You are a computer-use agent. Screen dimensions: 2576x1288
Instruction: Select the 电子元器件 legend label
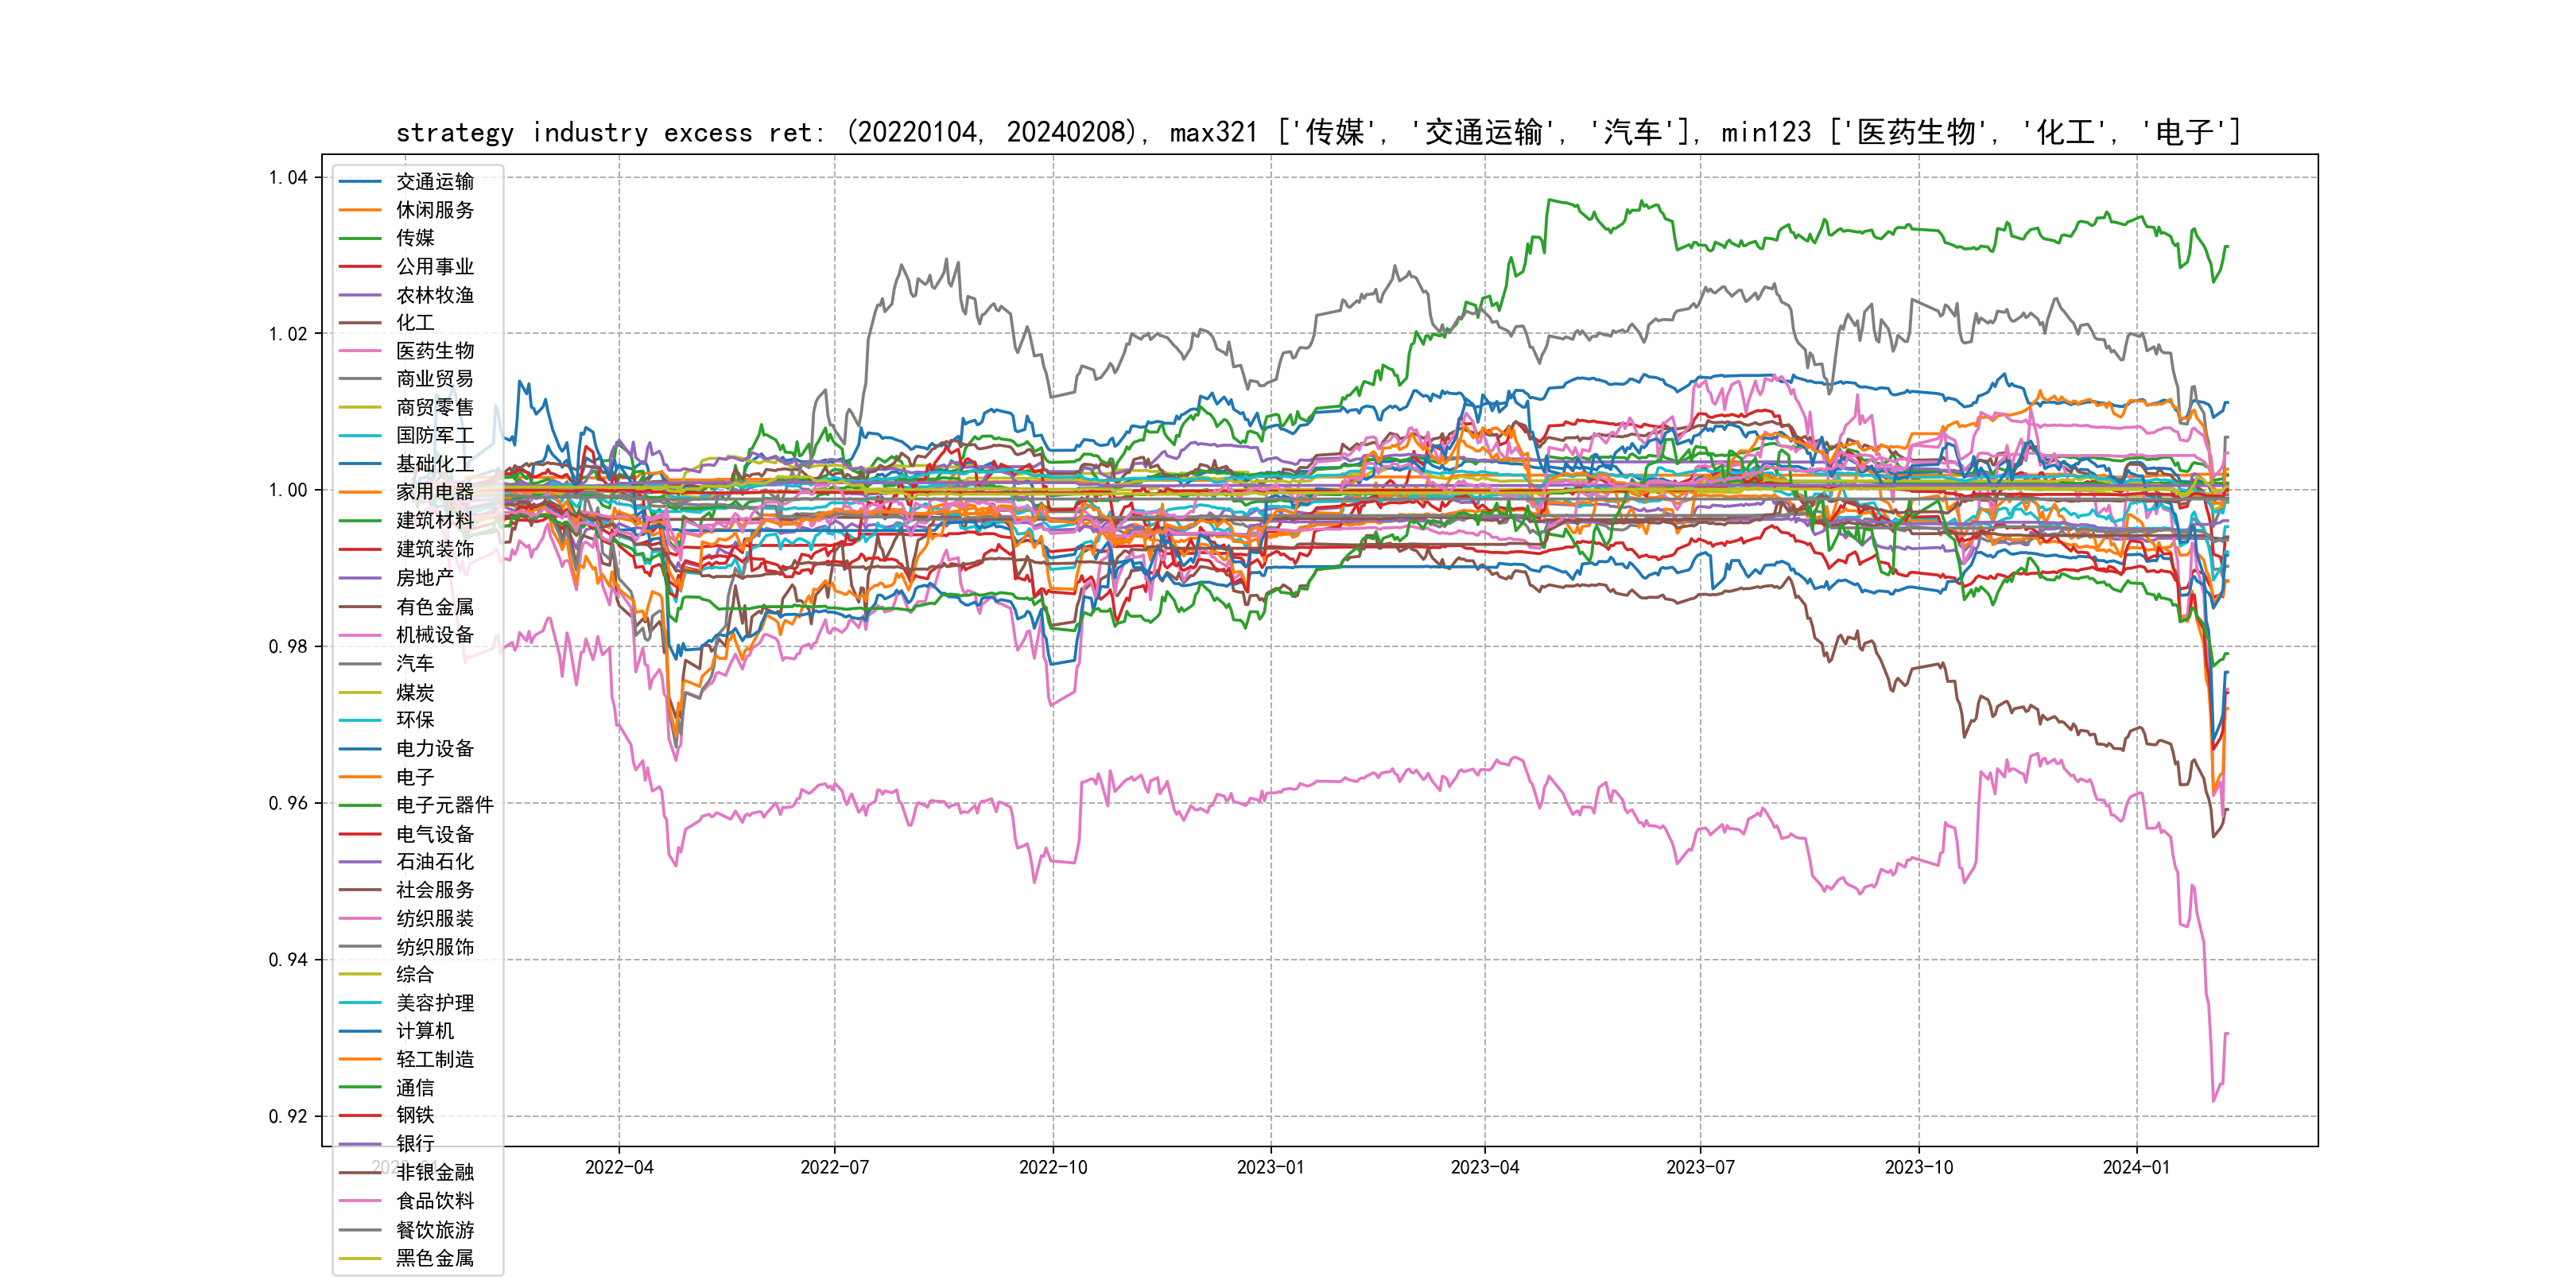point(444,805)
